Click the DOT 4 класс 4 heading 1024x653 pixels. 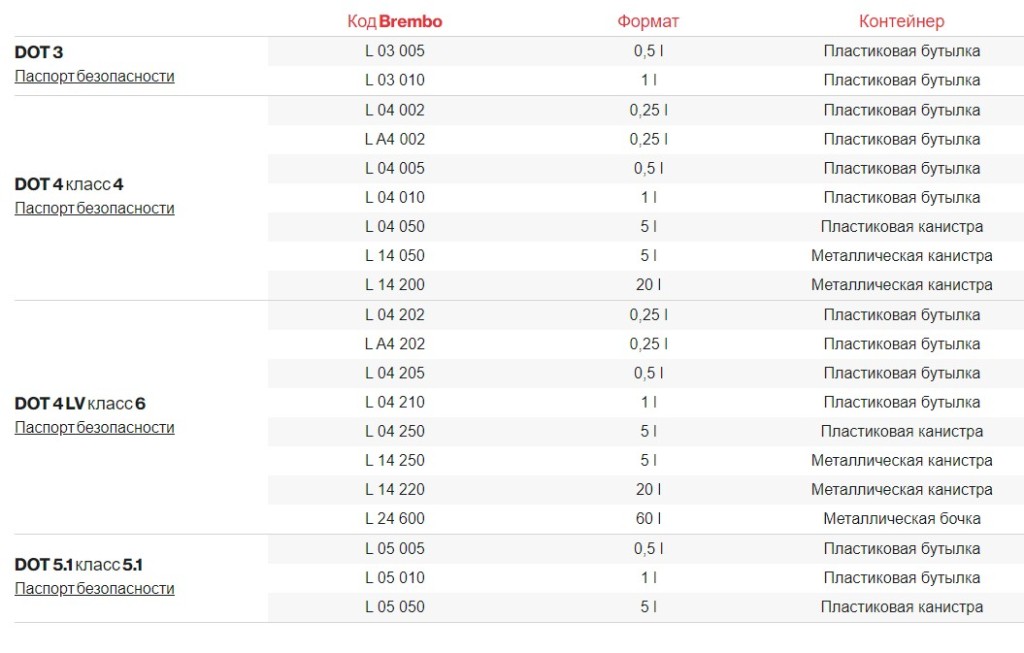click(x=69, y=184)
